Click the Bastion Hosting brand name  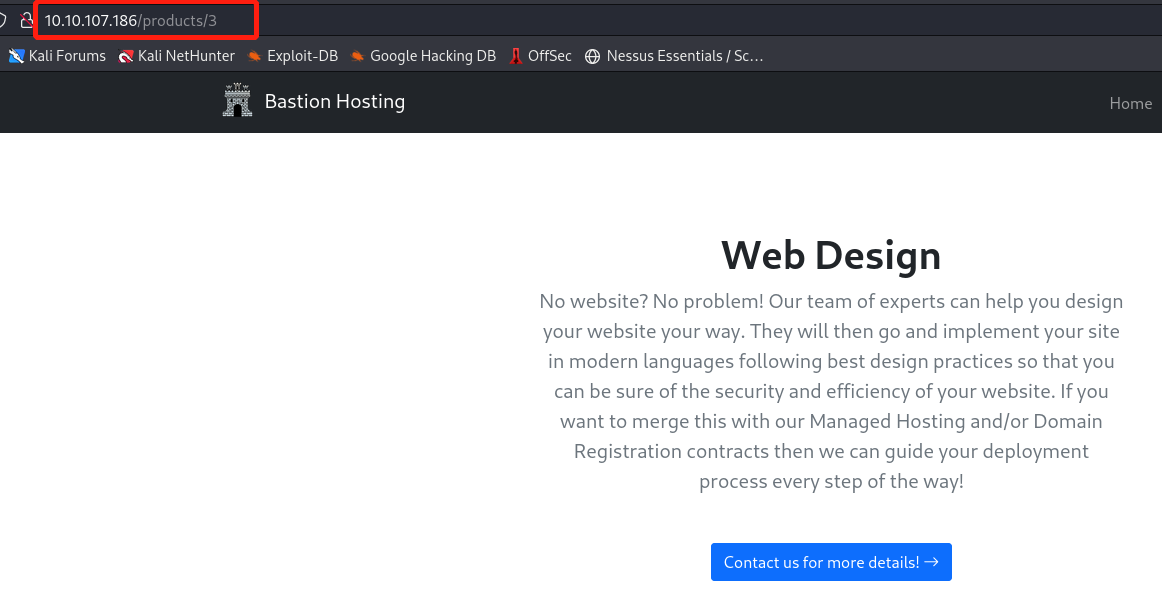[334, 101]
